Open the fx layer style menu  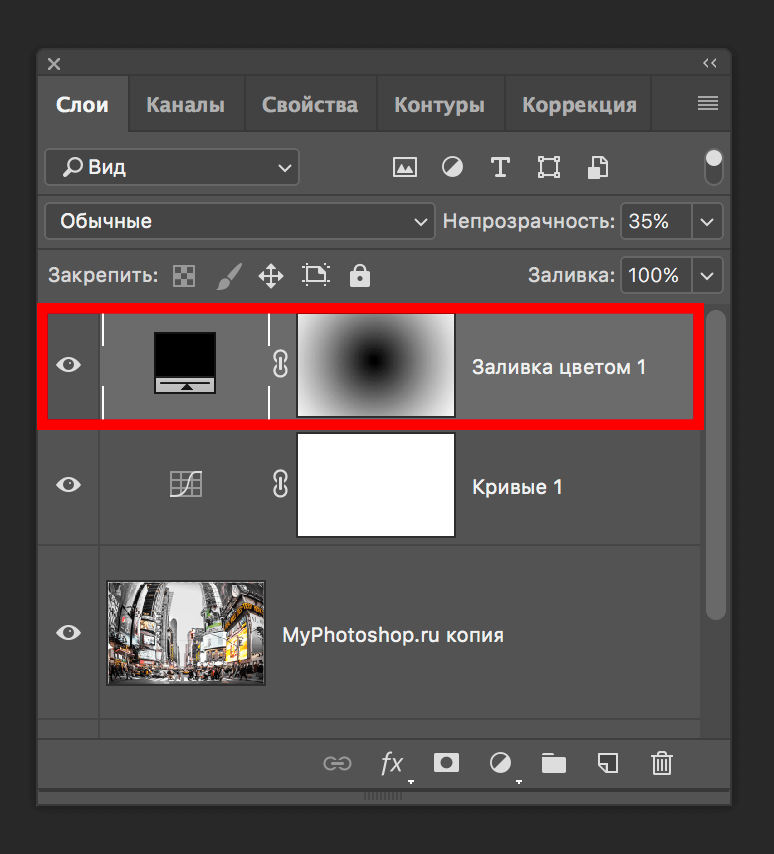[x=392, y=764]
